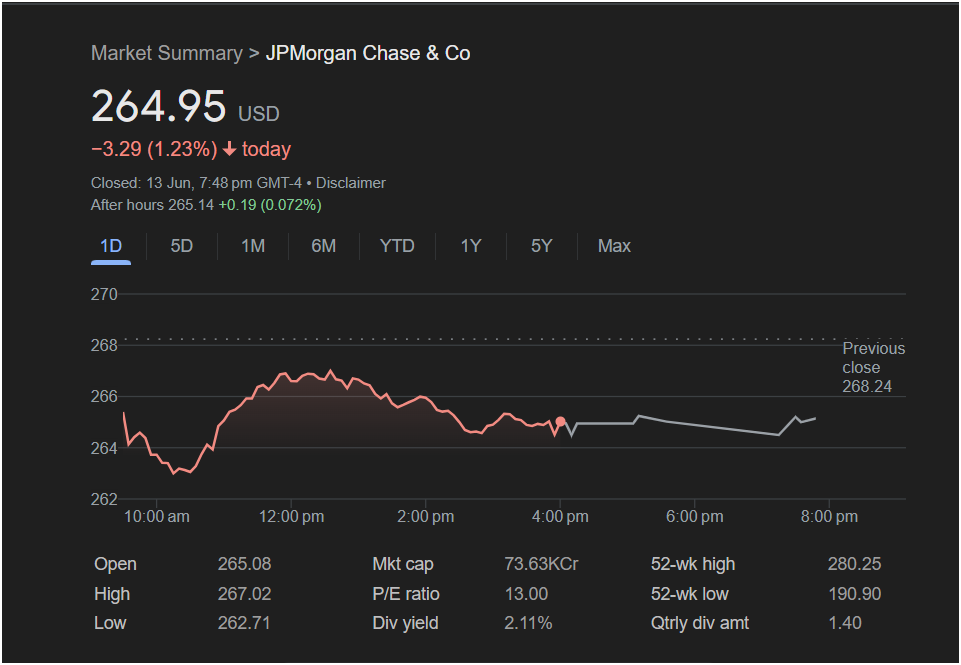
Task: Click the Qtrly div amt label
Action: pyautogui.click(x=700, y=623)
